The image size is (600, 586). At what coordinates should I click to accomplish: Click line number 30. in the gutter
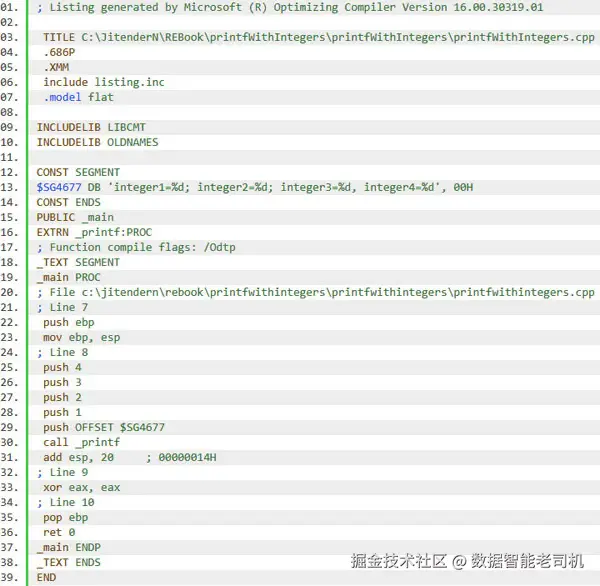point(10,442)
